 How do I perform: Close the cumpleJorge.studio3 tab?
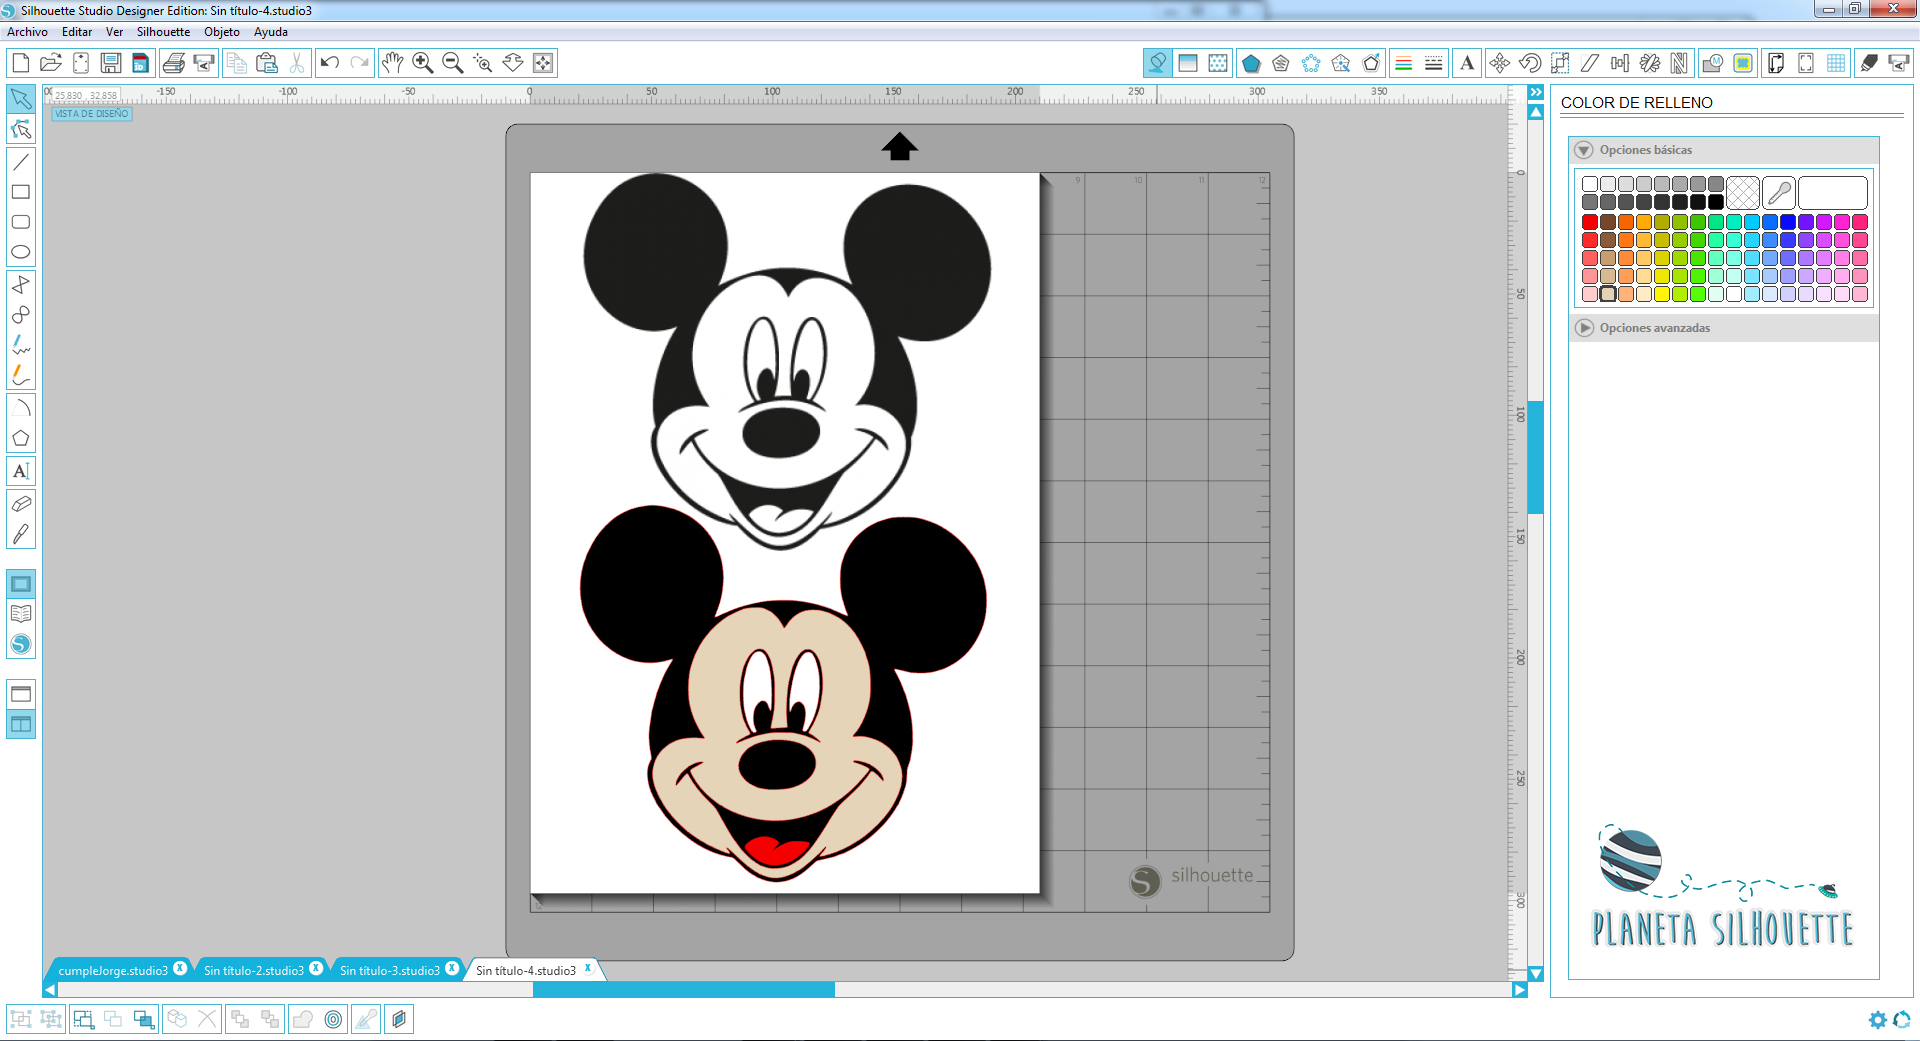tap(180, 968)
